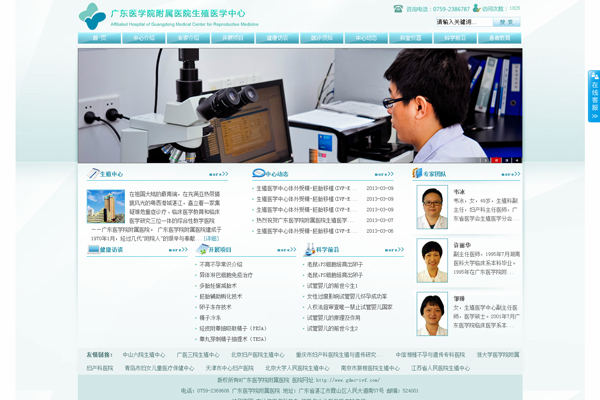Click the hospital website URL in footer
This screenshot has width=600, height=400.
(348, 380)
